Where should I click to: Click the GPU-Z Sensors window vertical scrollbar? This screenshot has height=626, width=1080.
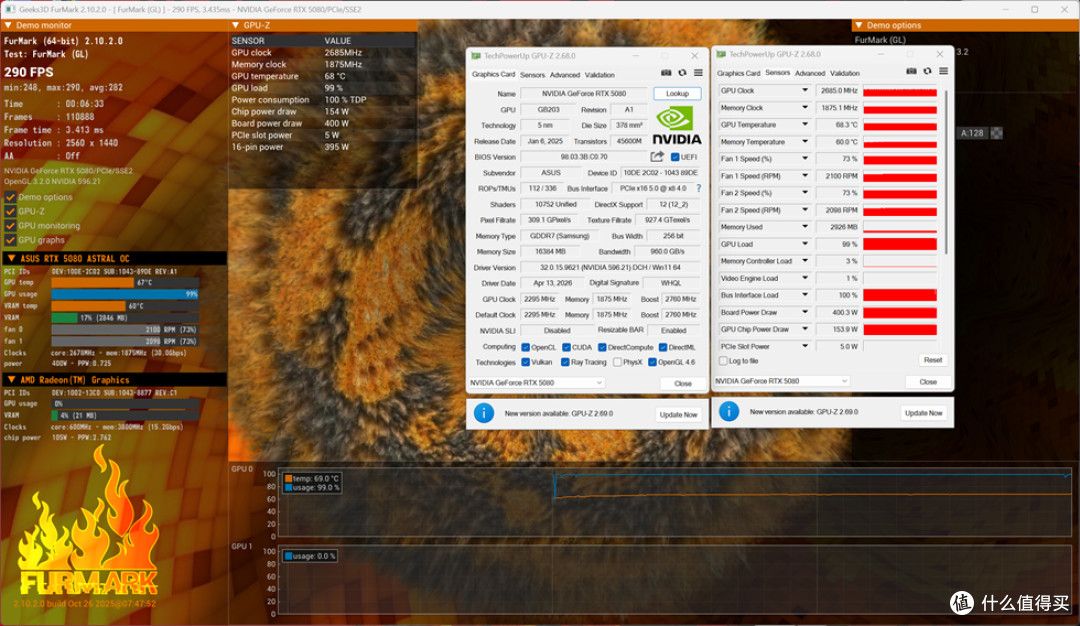point(946,172)
